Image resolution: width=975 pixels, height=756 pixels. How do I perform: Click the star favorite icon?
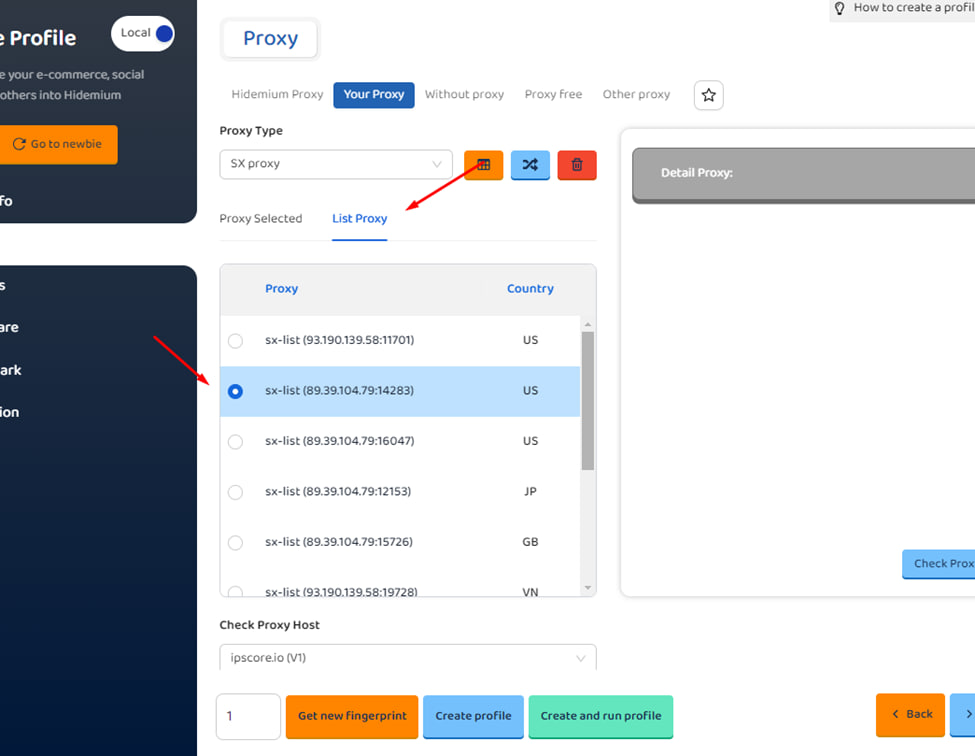pyautogui.click(x=708, y=95)
